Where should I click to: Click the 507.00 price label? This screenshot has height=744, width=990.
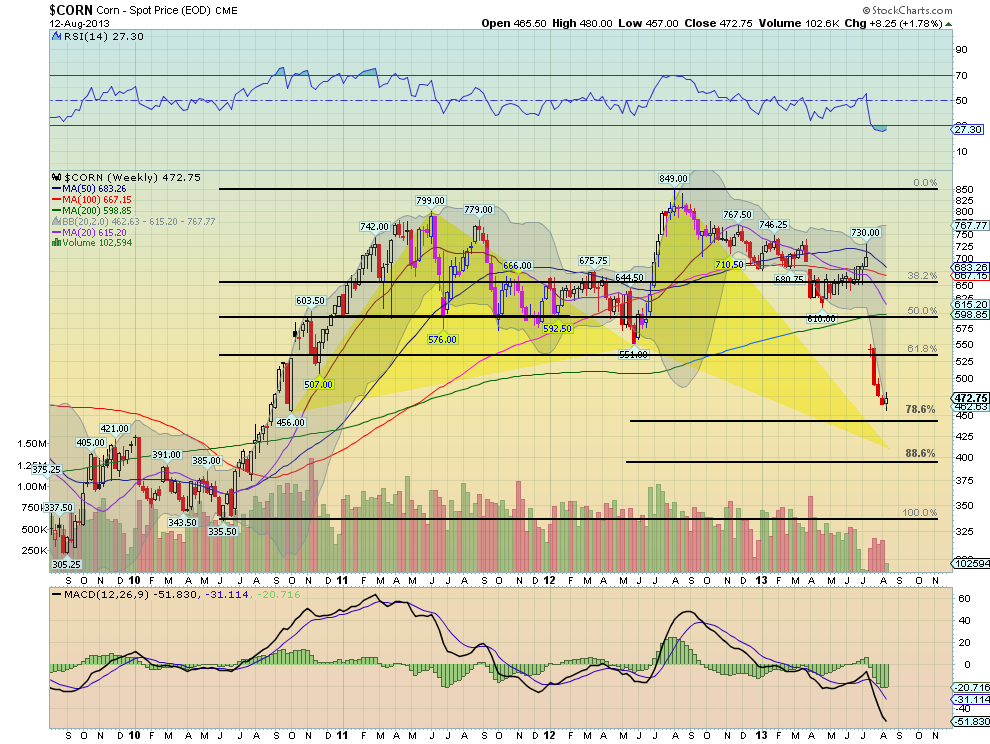click(x=318, y=384)
